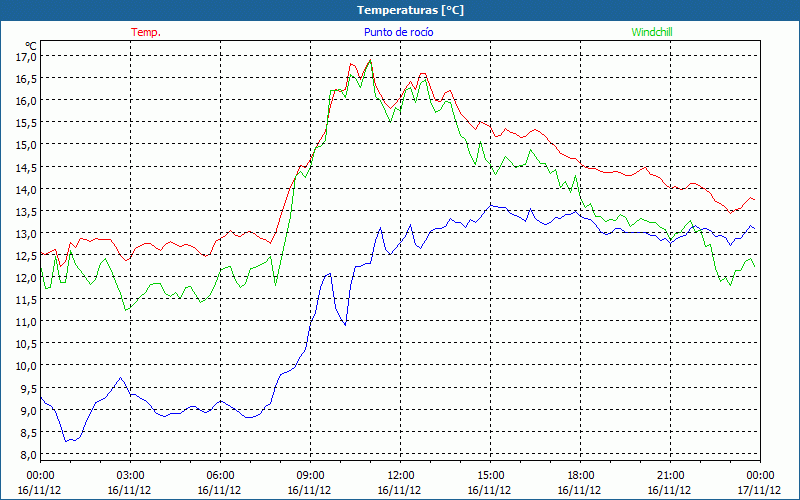Click the 9,0 value on the temperature axis
This screenshot has width=800, height=500.
point(29,411)
